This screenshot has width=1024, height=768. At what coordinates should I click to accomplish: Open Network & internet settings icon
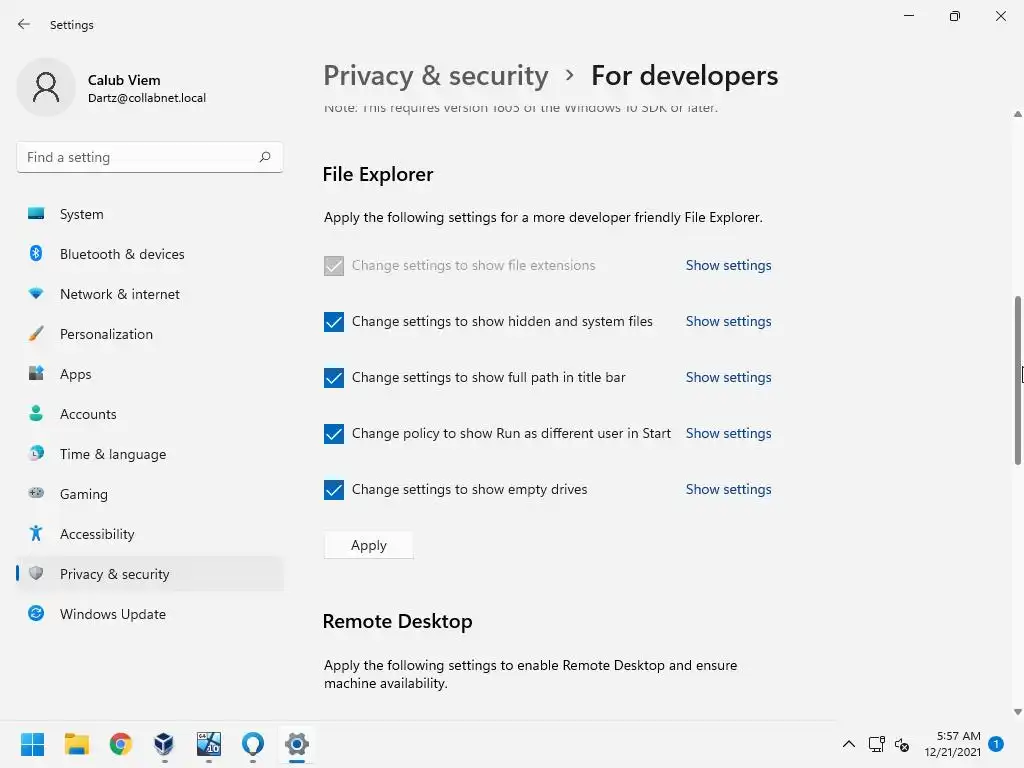click(36, 294)
